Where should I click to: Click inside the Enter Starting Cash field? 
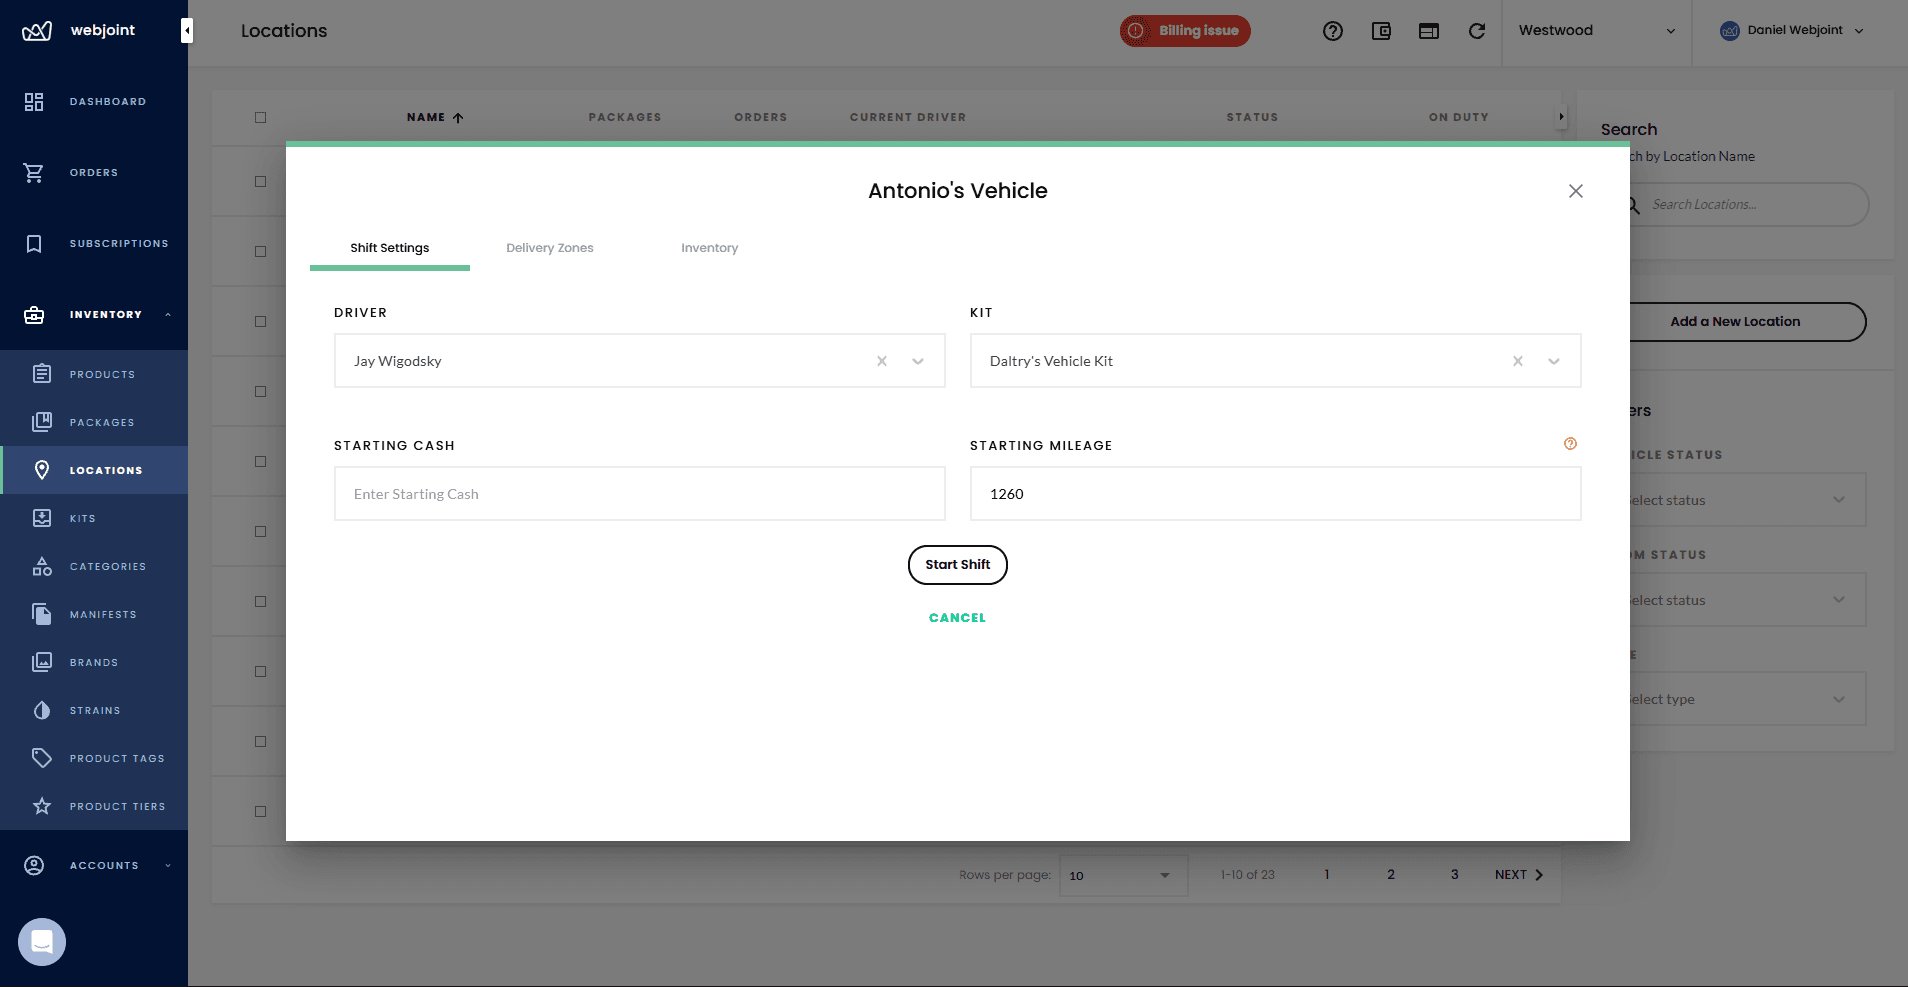point(639,493)
